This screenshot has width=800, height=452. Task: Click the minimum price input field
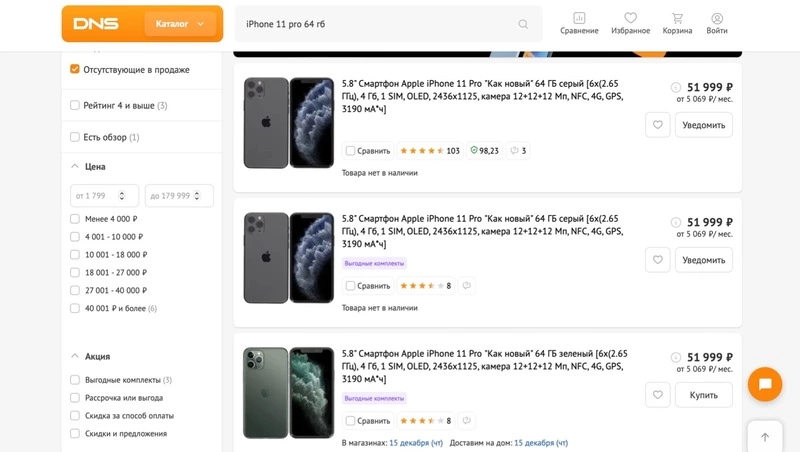click(104, 196)
